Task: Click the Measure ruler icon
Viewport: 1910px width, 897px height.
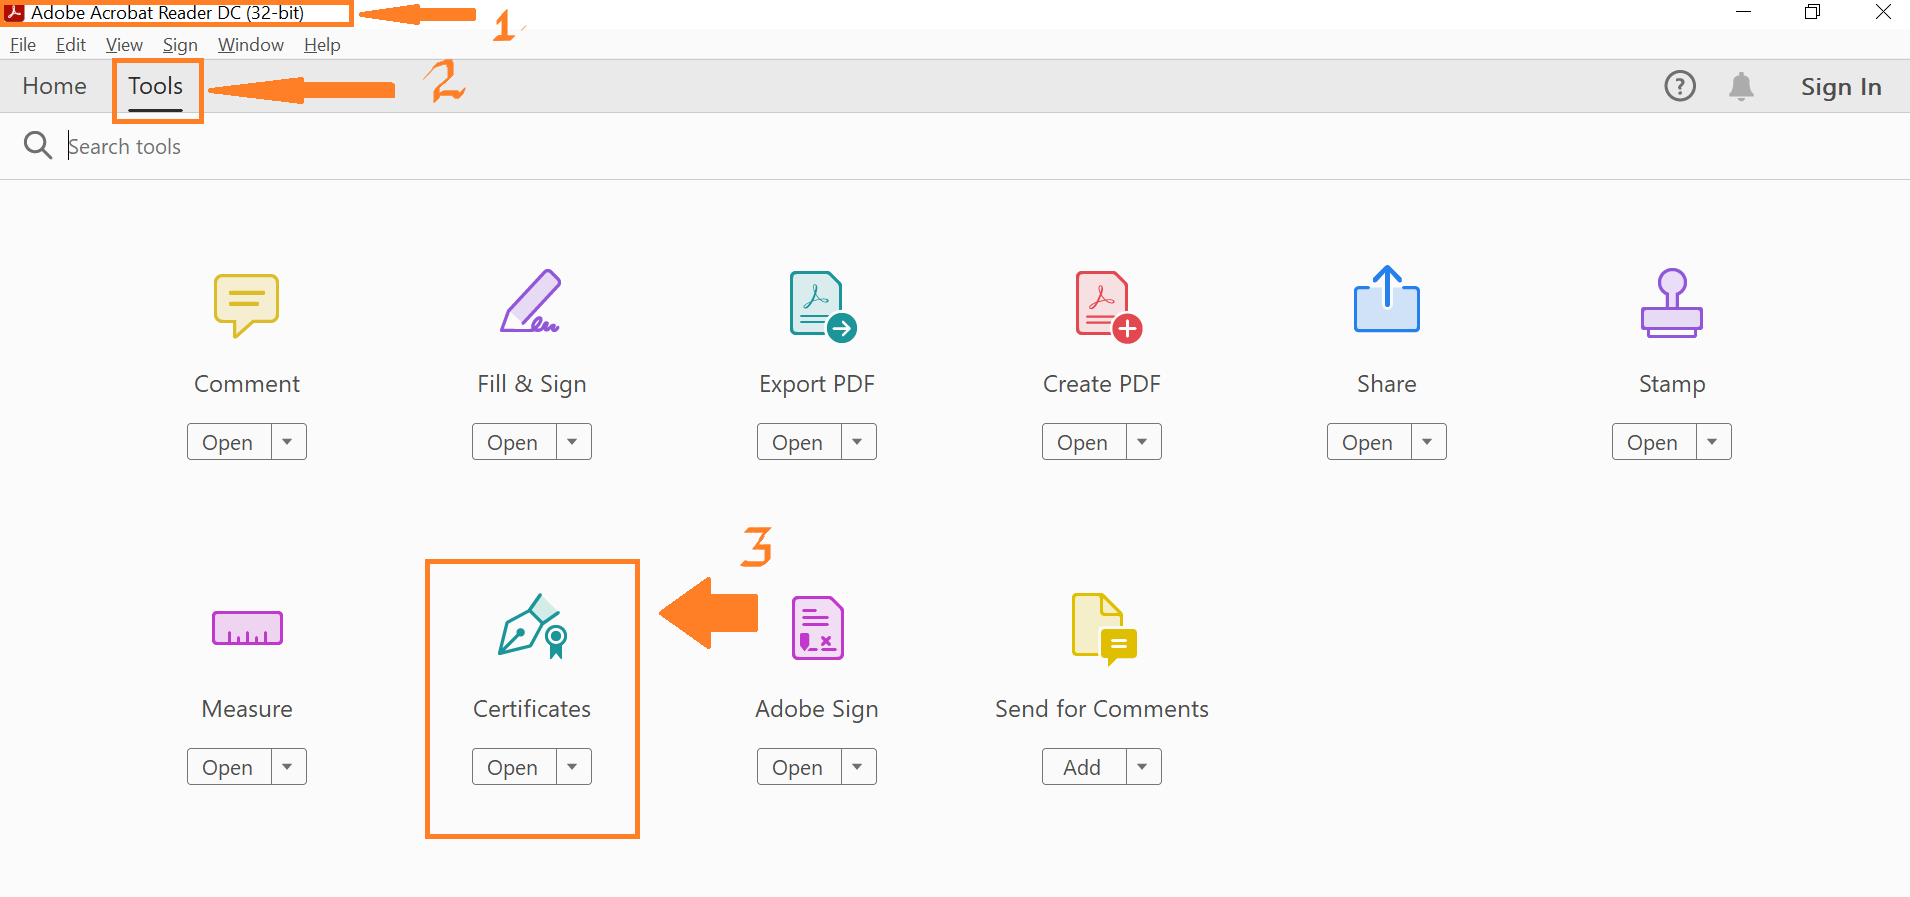Action: [247, 629]
